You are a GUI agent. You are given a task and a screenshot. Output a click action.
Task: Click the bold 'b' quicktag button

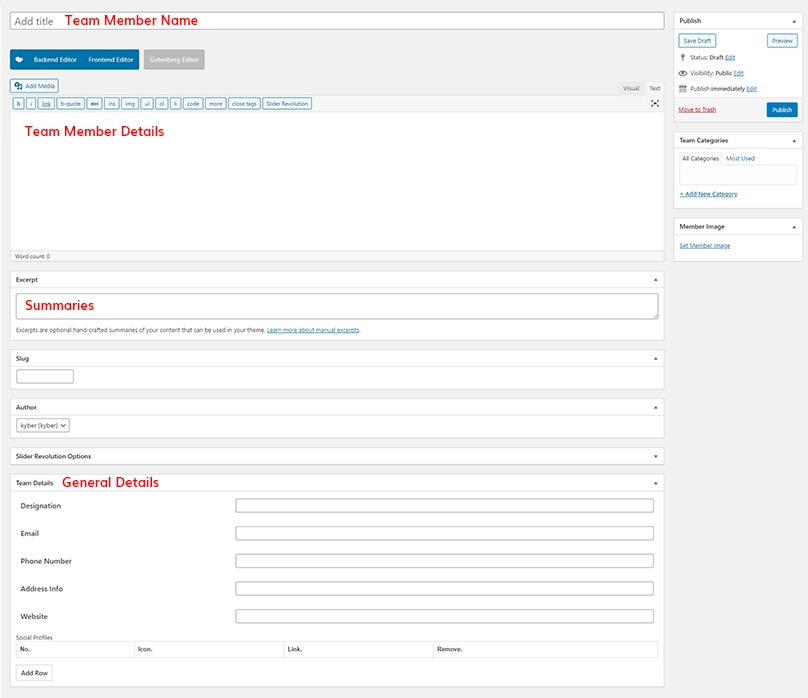click(18, 103)
